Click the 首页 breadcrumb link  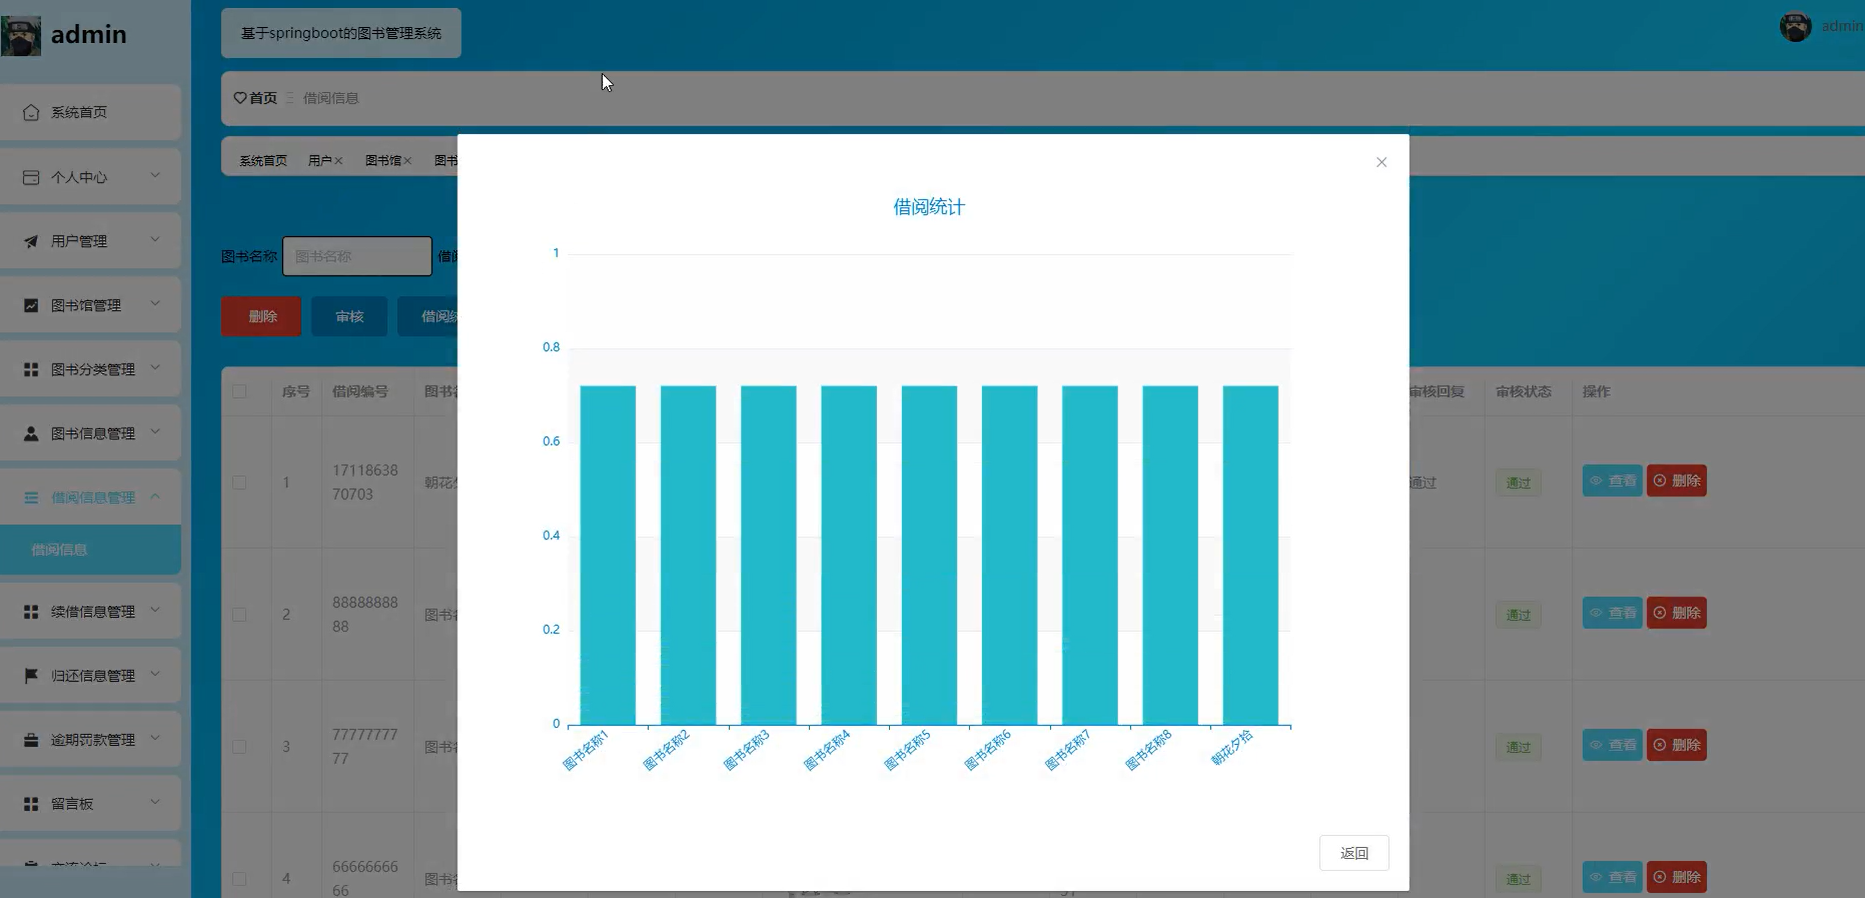[263, 98]
